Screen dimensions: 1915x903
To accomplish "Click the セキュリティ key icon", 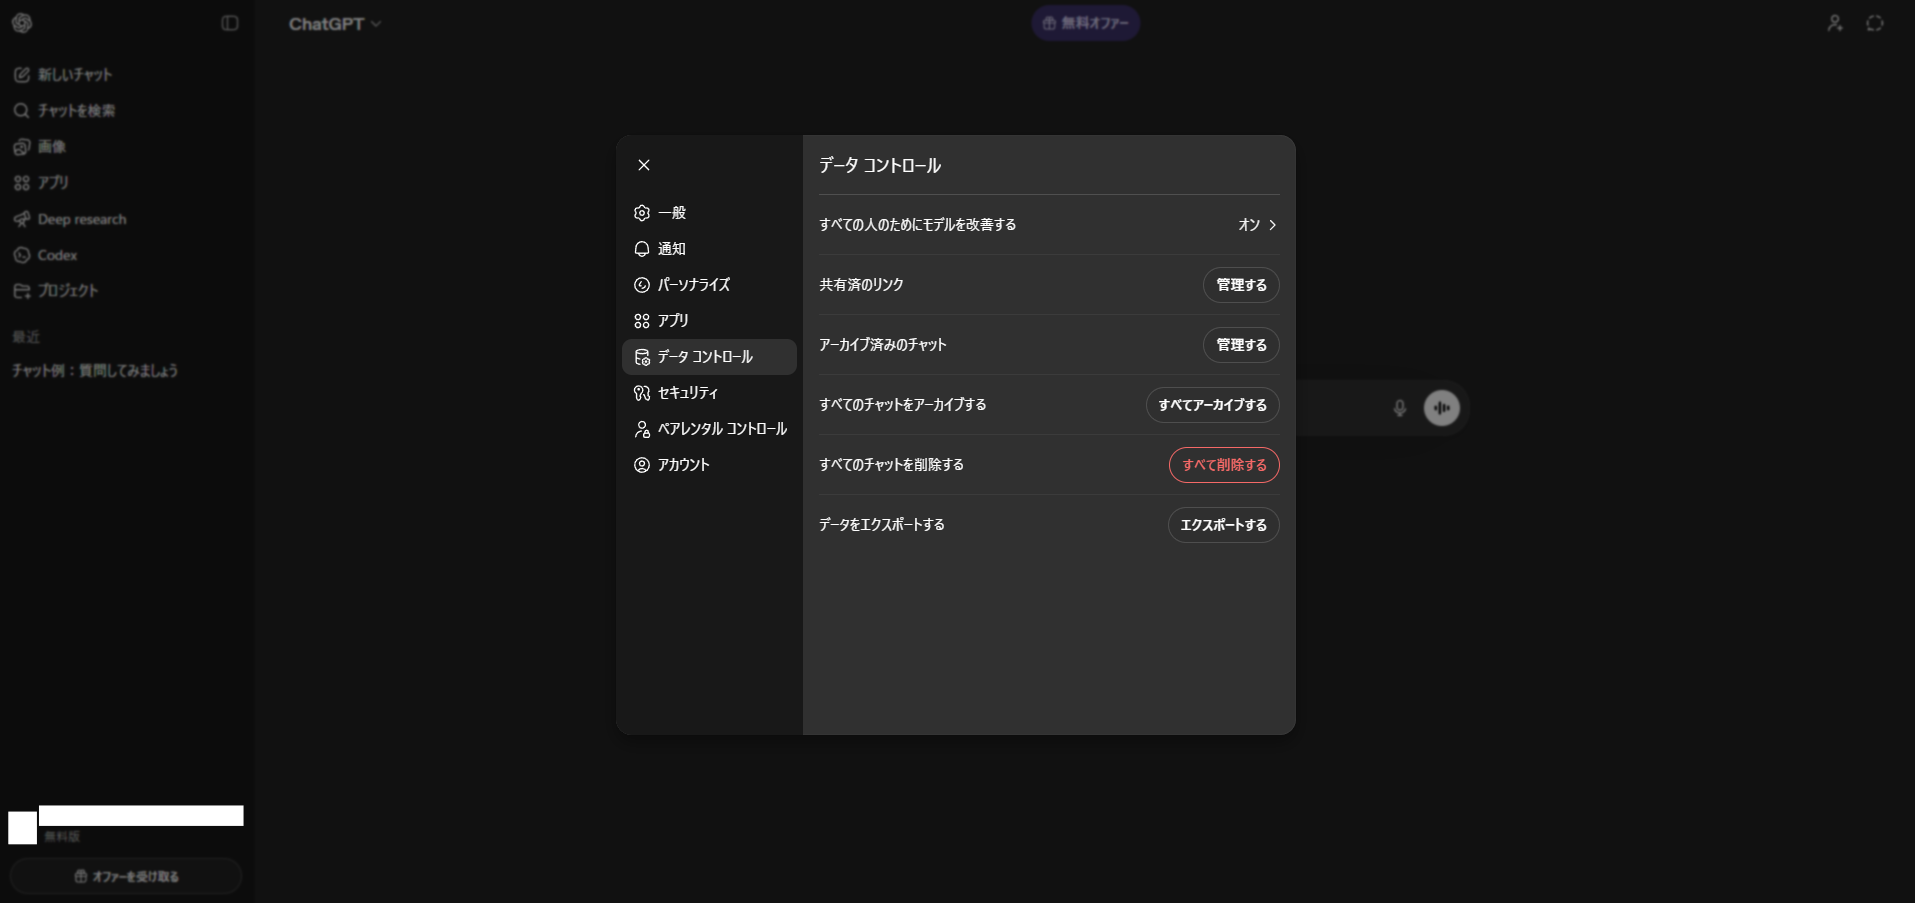I will [642, 393].
